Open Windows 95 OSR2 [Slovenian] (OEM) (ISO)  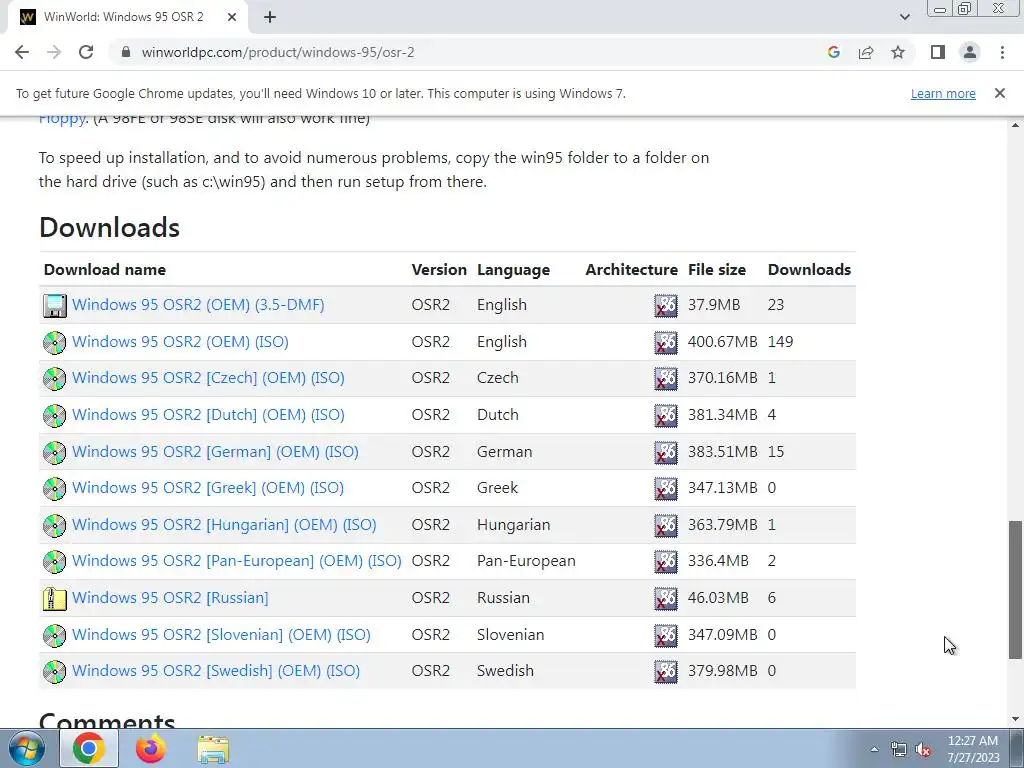(221, 634)
